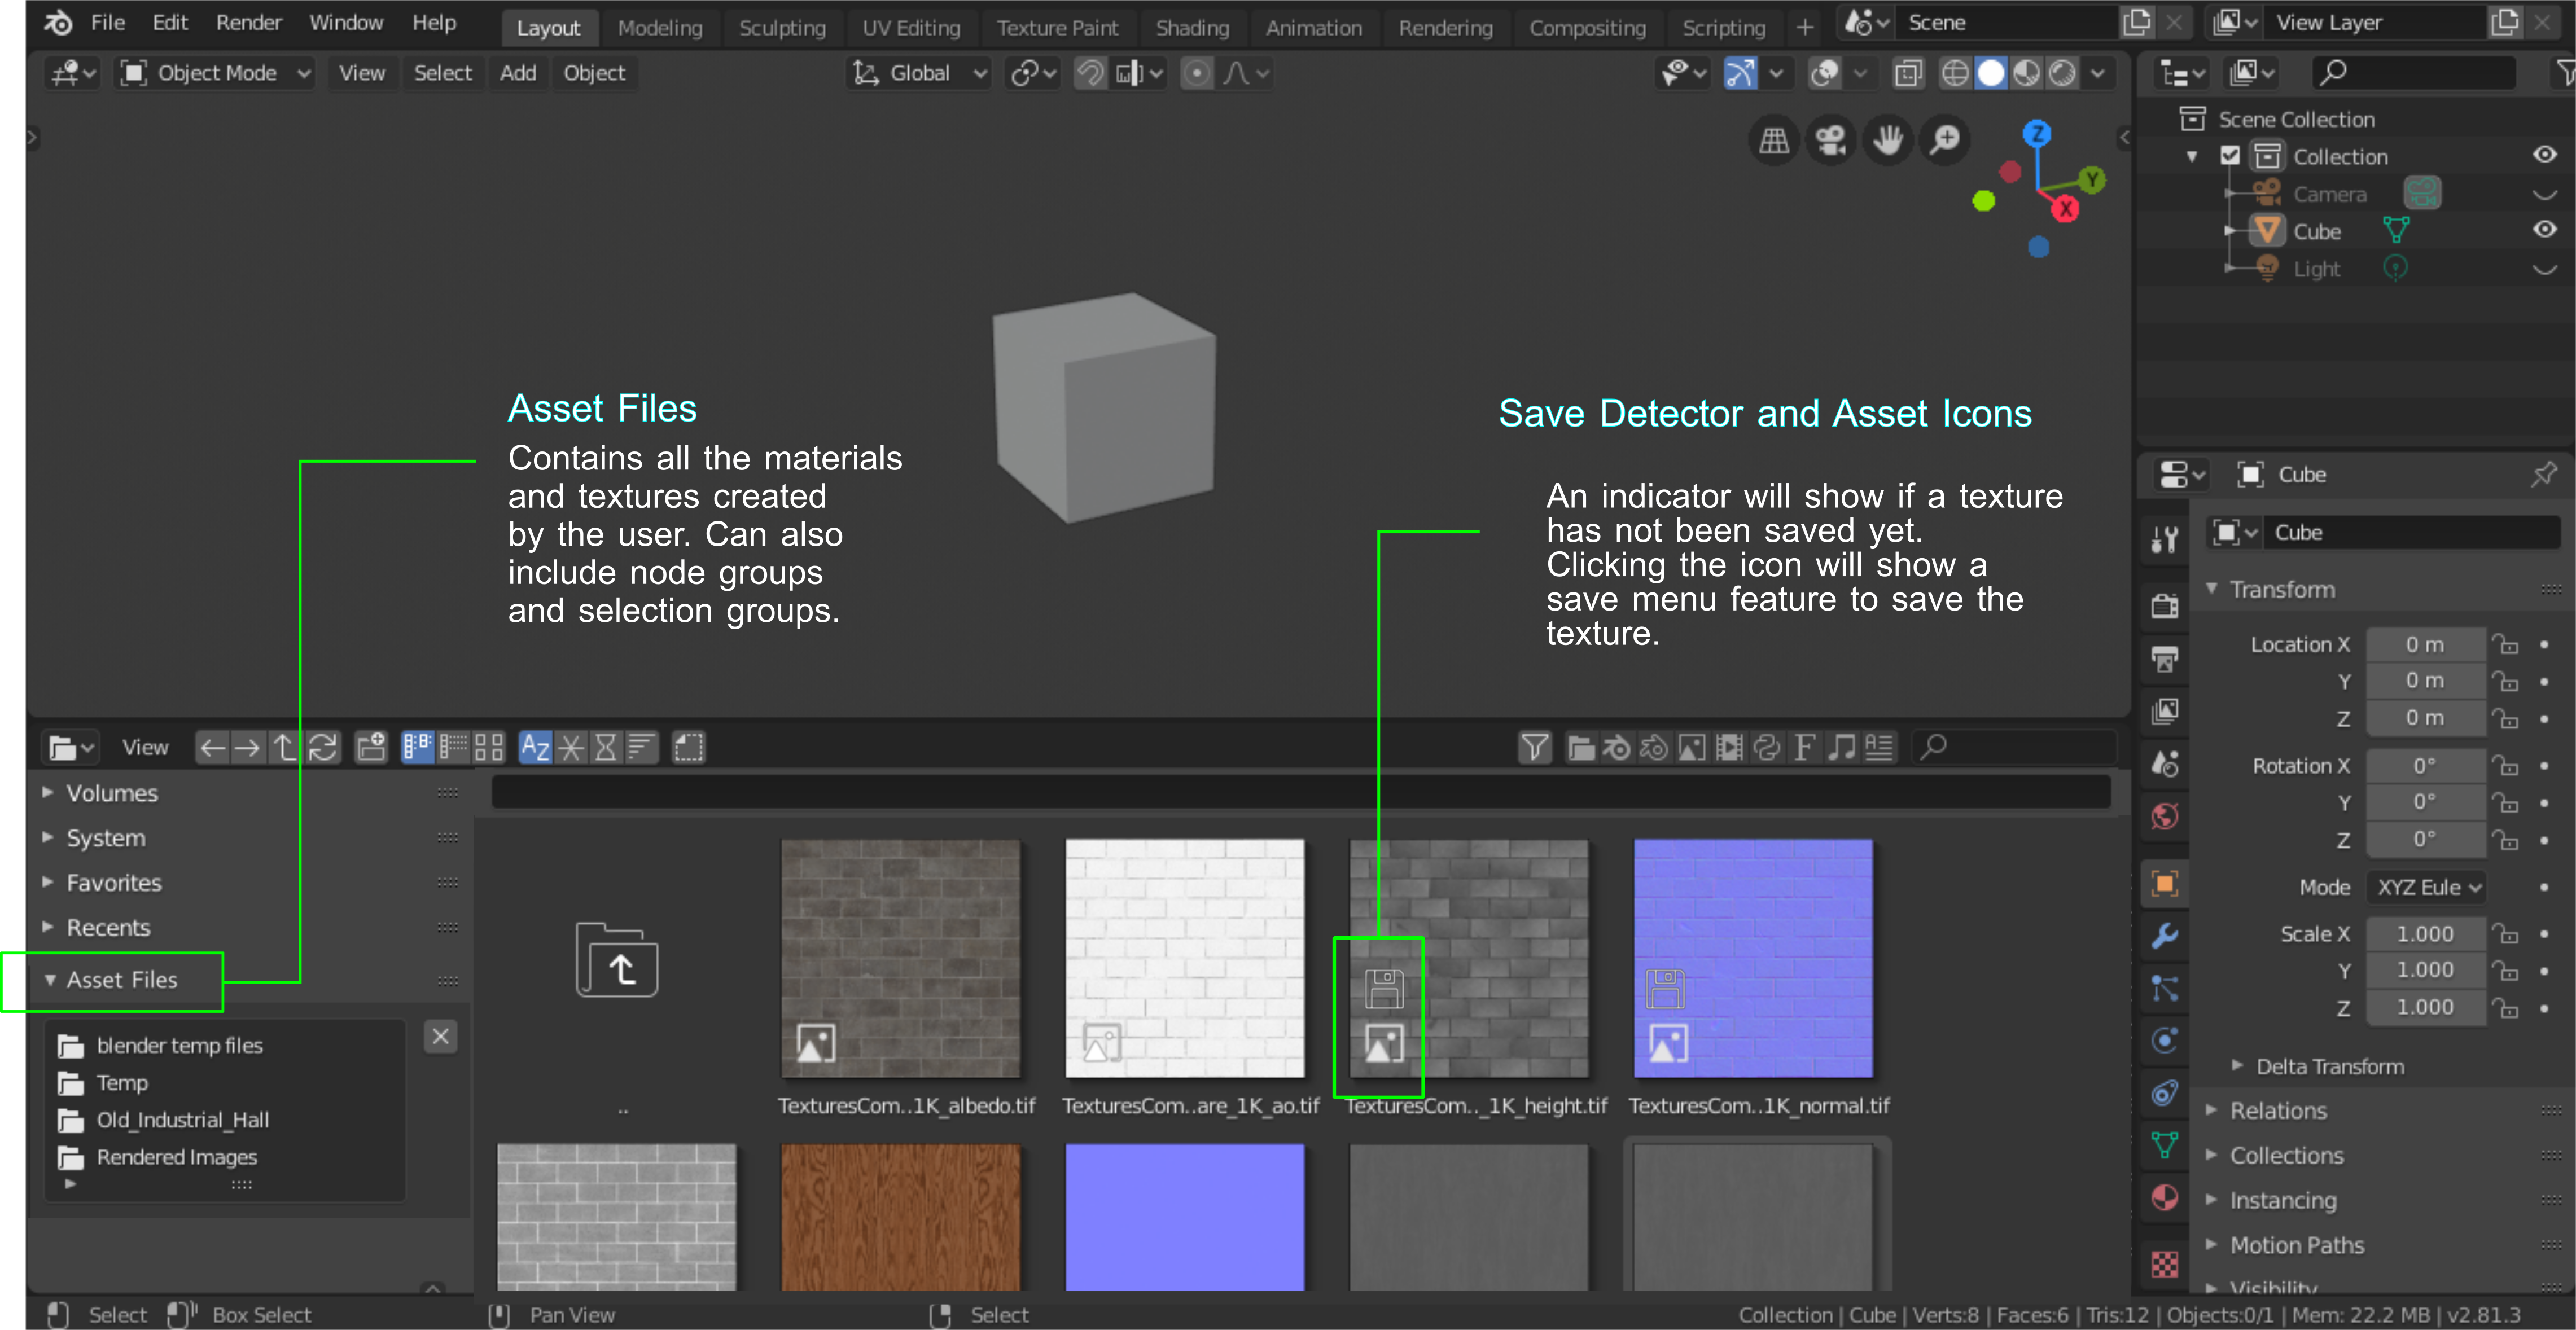
Task: Open Material properties tab icon
Action: point(2164,1198)
